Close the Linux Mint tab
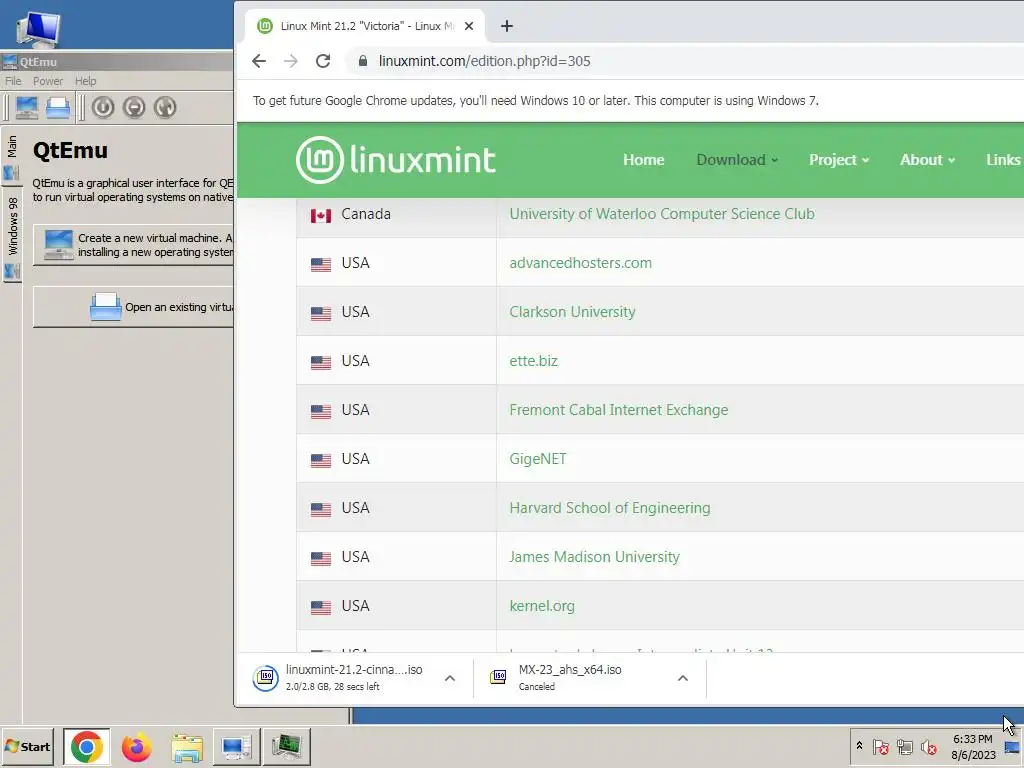This screenshot has width=1024, height=768. 469,26
